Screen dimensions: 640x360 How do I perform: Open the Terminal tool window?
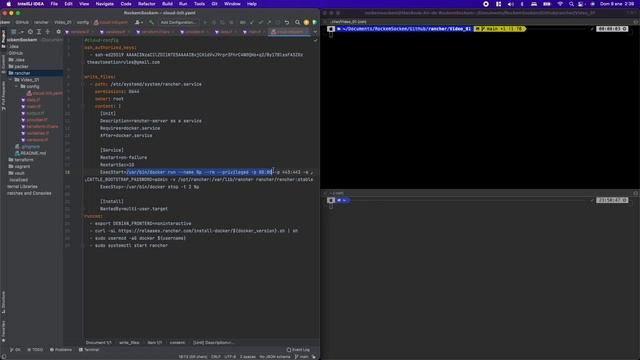click(89, 350)
